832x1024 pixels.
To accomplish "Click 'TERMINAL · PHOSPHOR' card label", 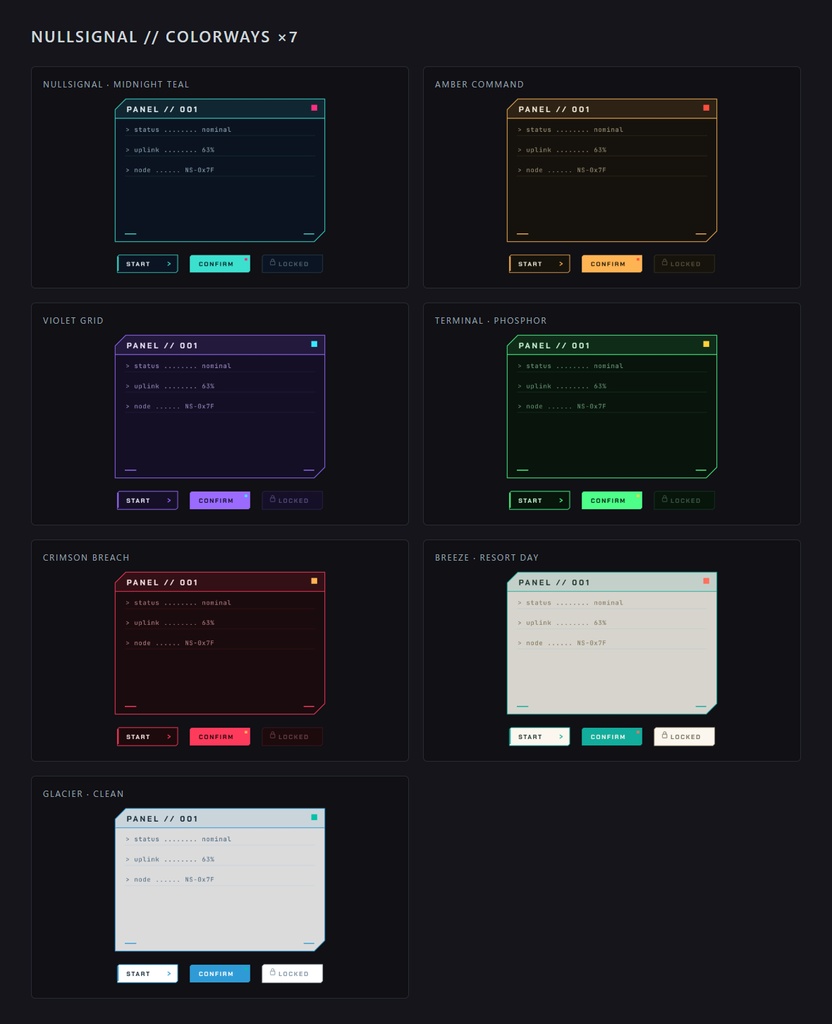I will (x=490, y=321).
